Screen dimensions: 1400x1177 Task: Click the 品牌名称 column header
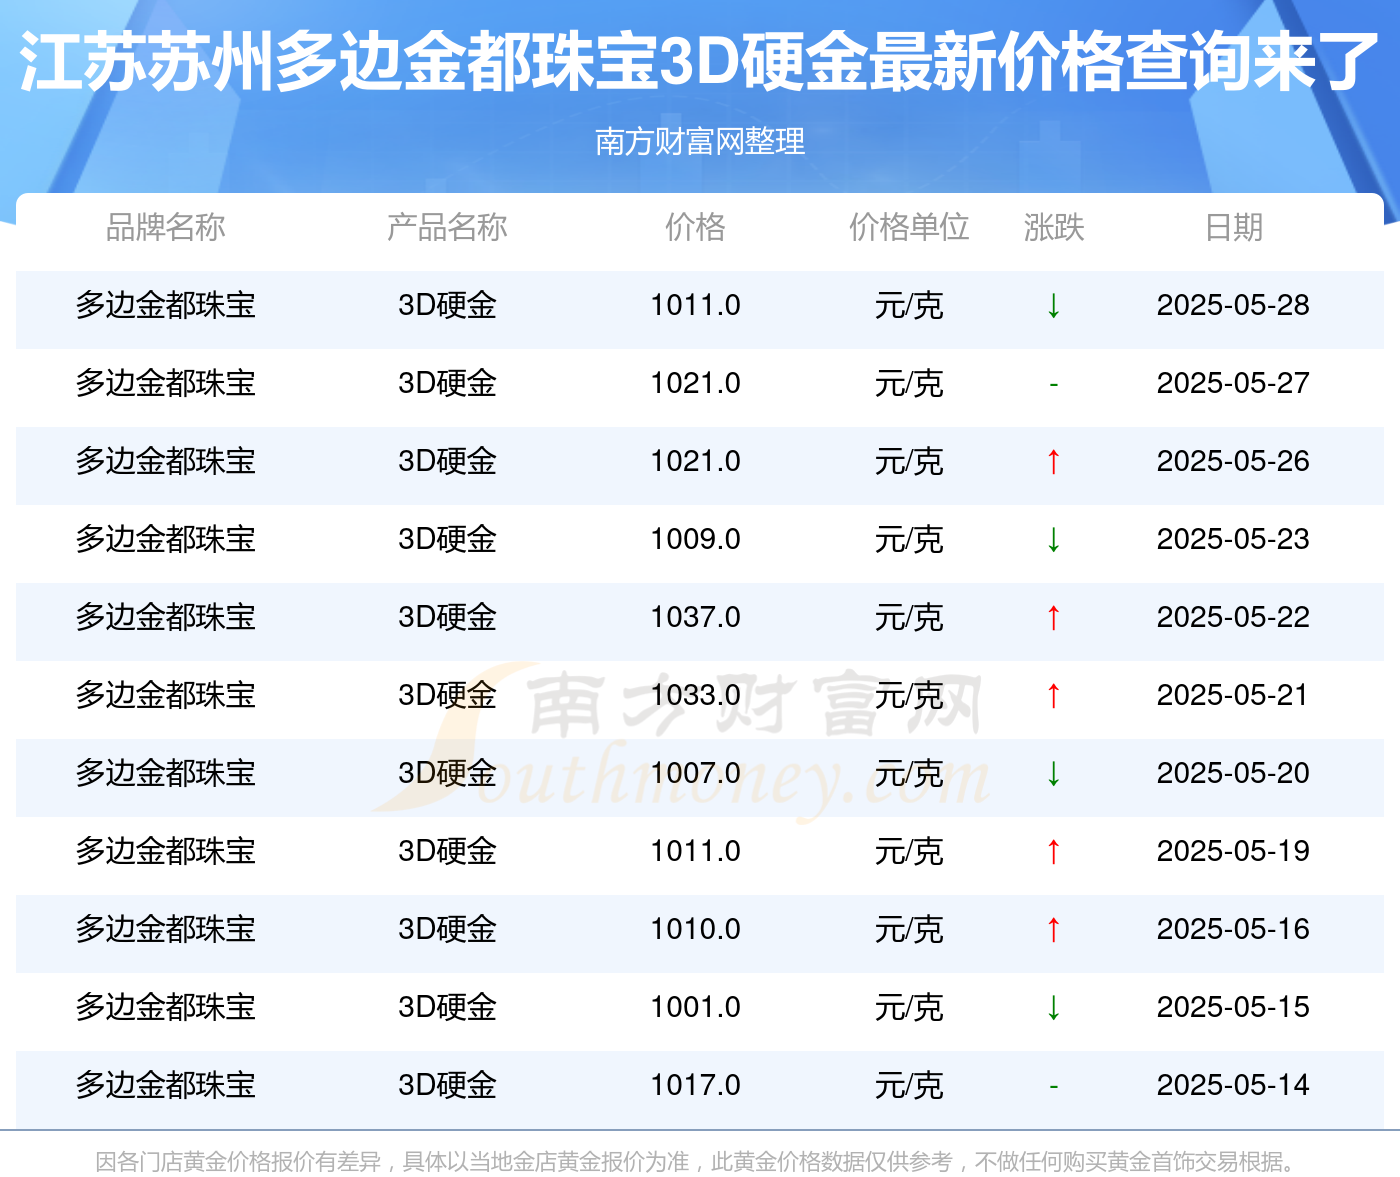tap(166, 227)
